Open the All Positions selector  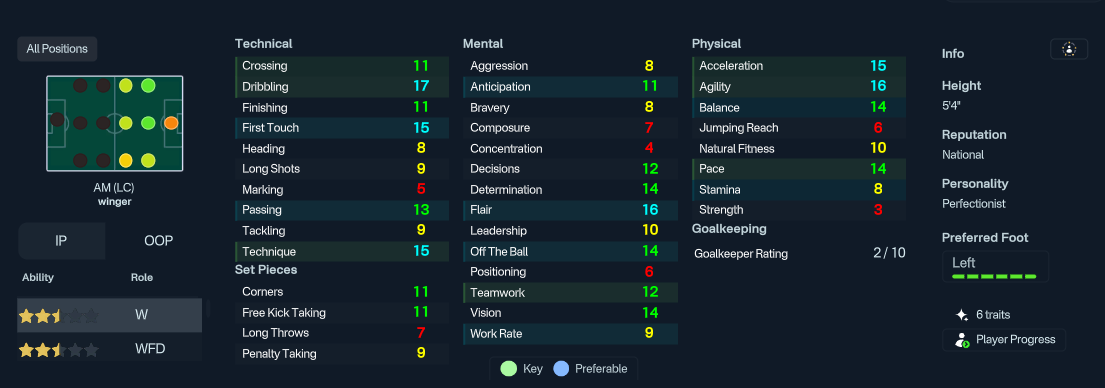pos(57,49)
